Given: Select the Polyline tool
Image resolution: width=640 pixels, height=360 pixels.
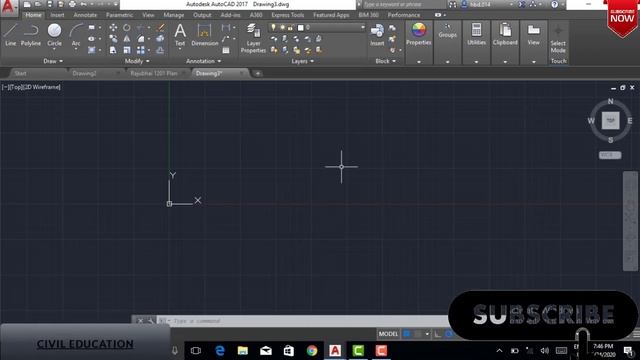Looking at the screenshot, I should point(31,34).
